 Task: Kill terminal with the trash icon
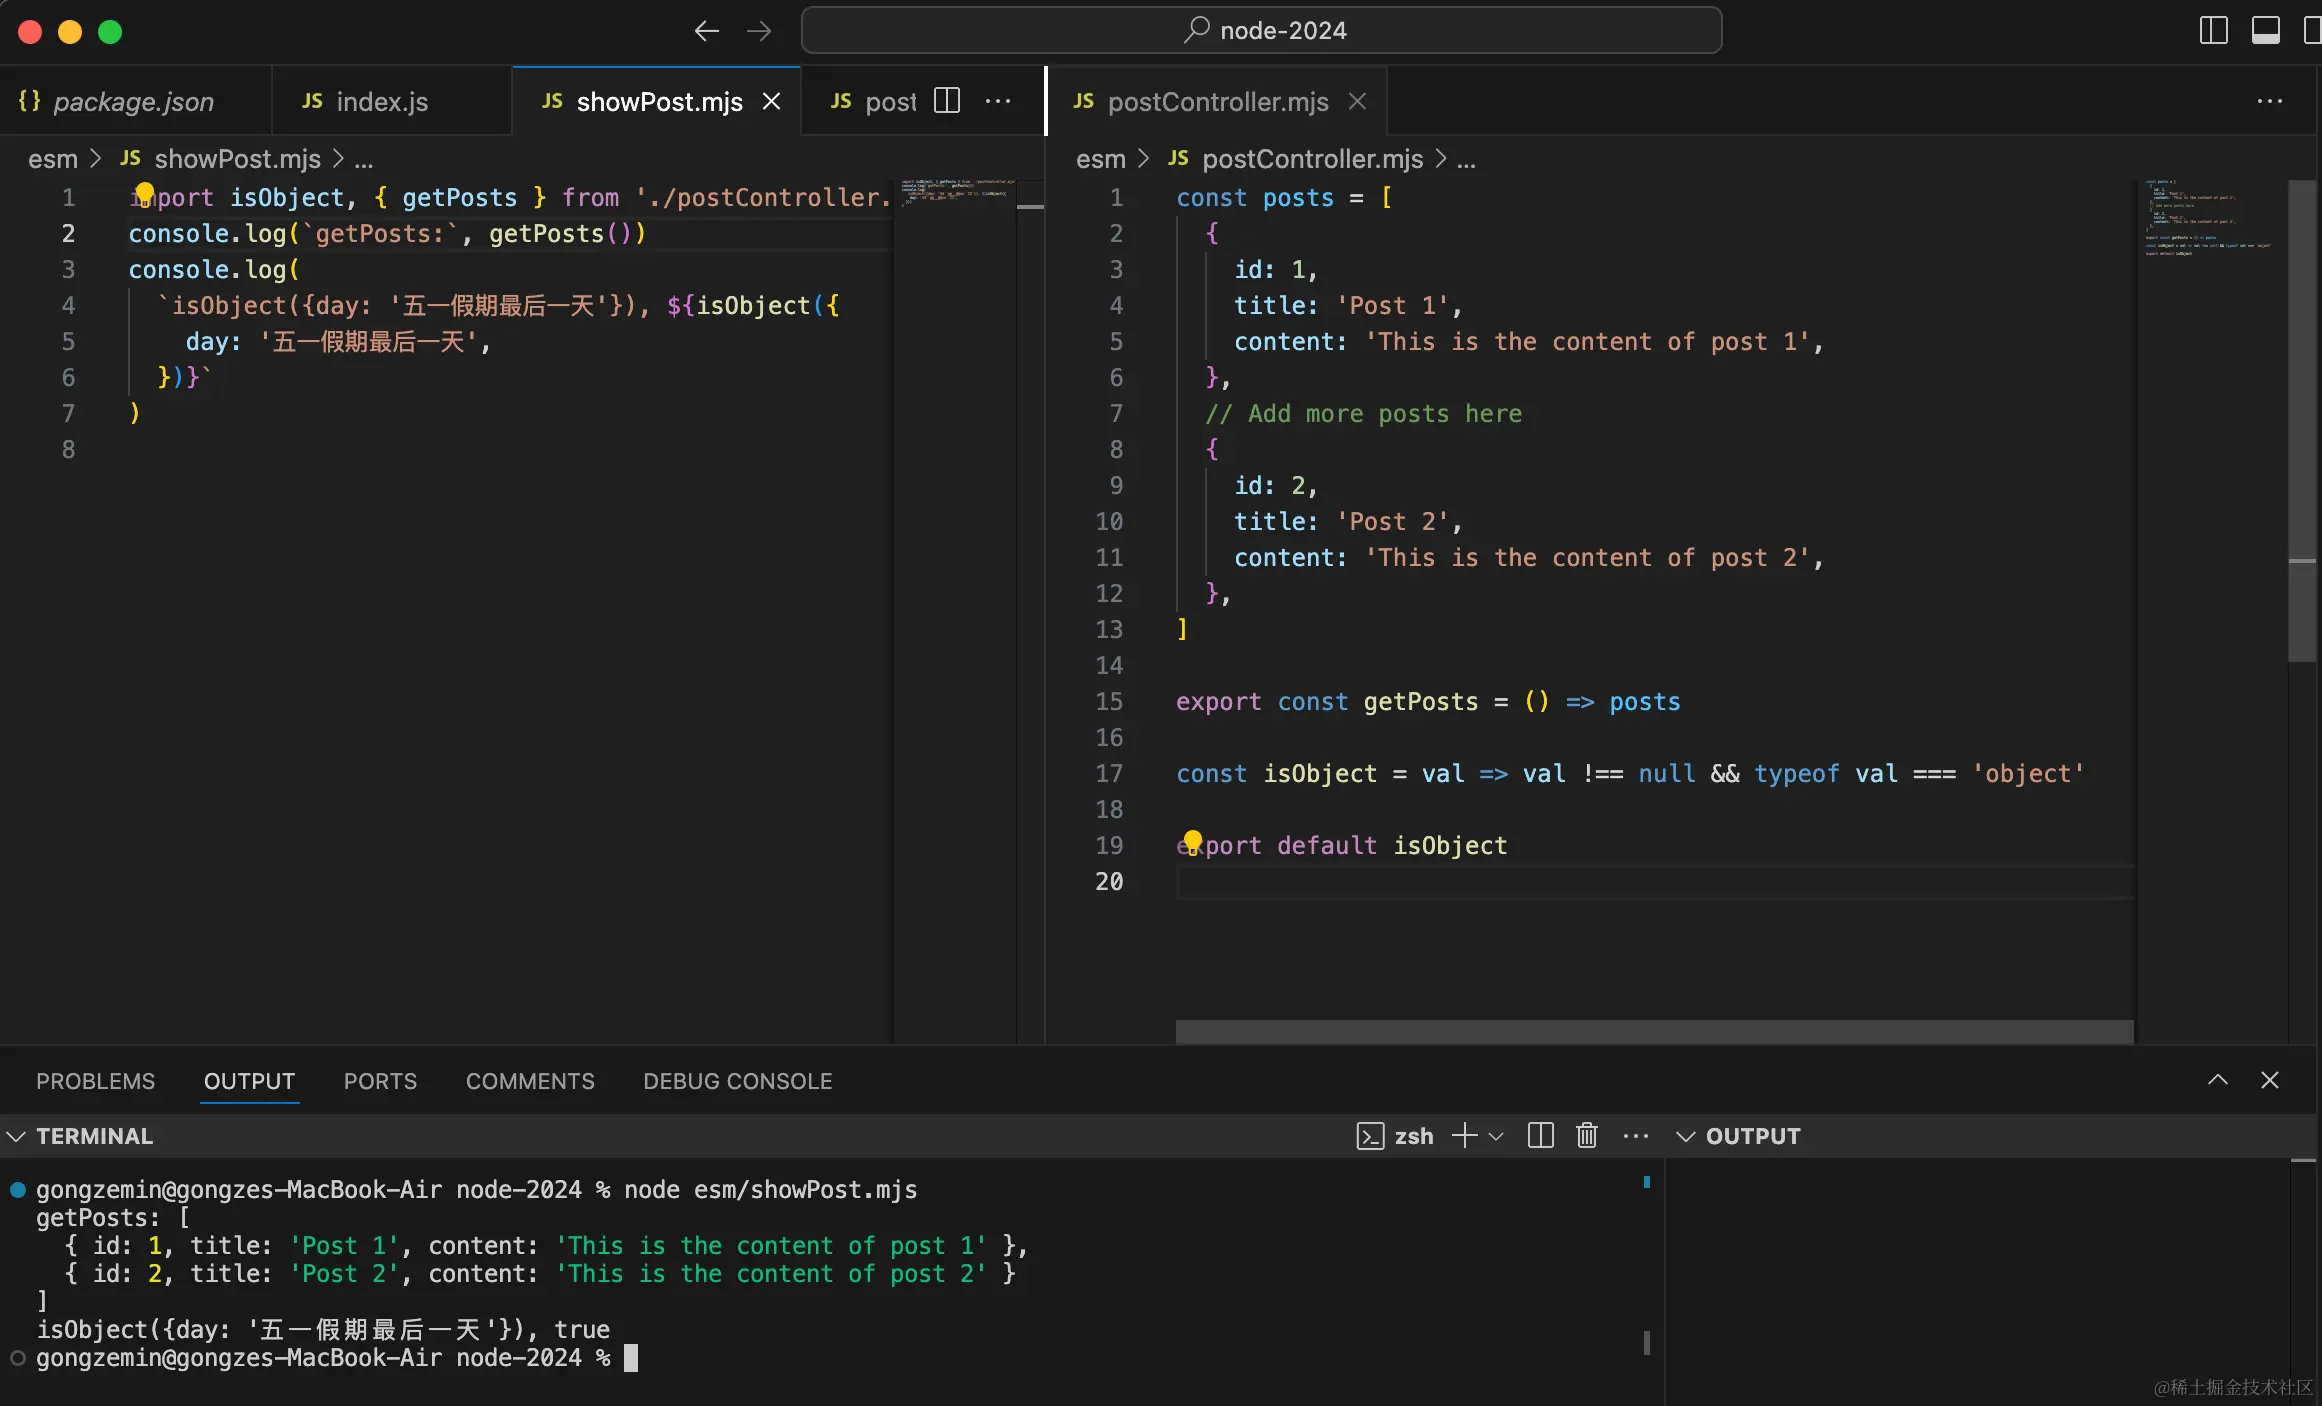(x=1586, y=1136)
